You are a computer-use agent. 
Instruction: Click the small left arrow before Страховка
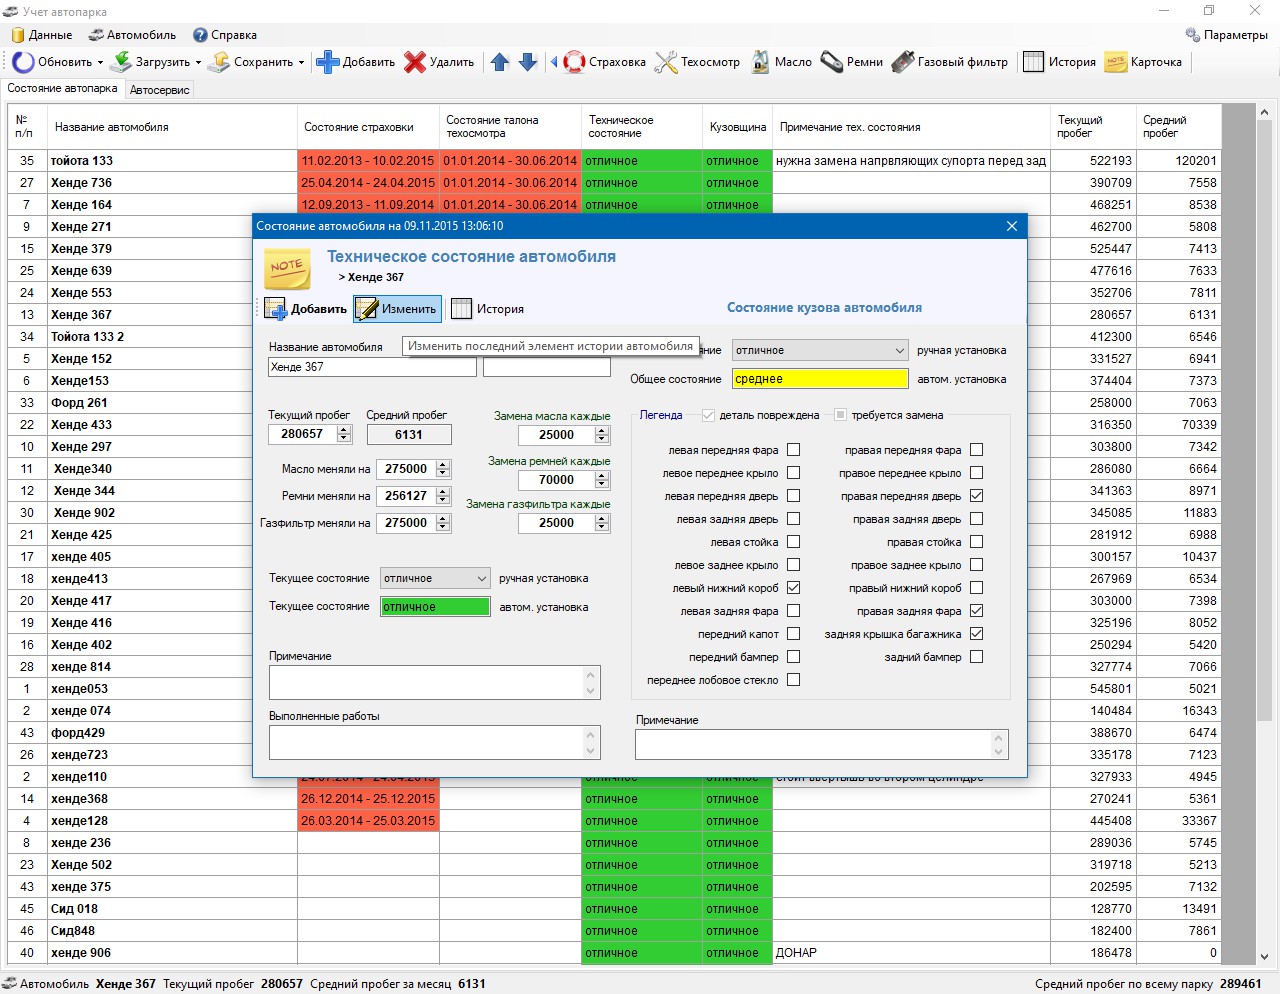[x=554, y=62]
